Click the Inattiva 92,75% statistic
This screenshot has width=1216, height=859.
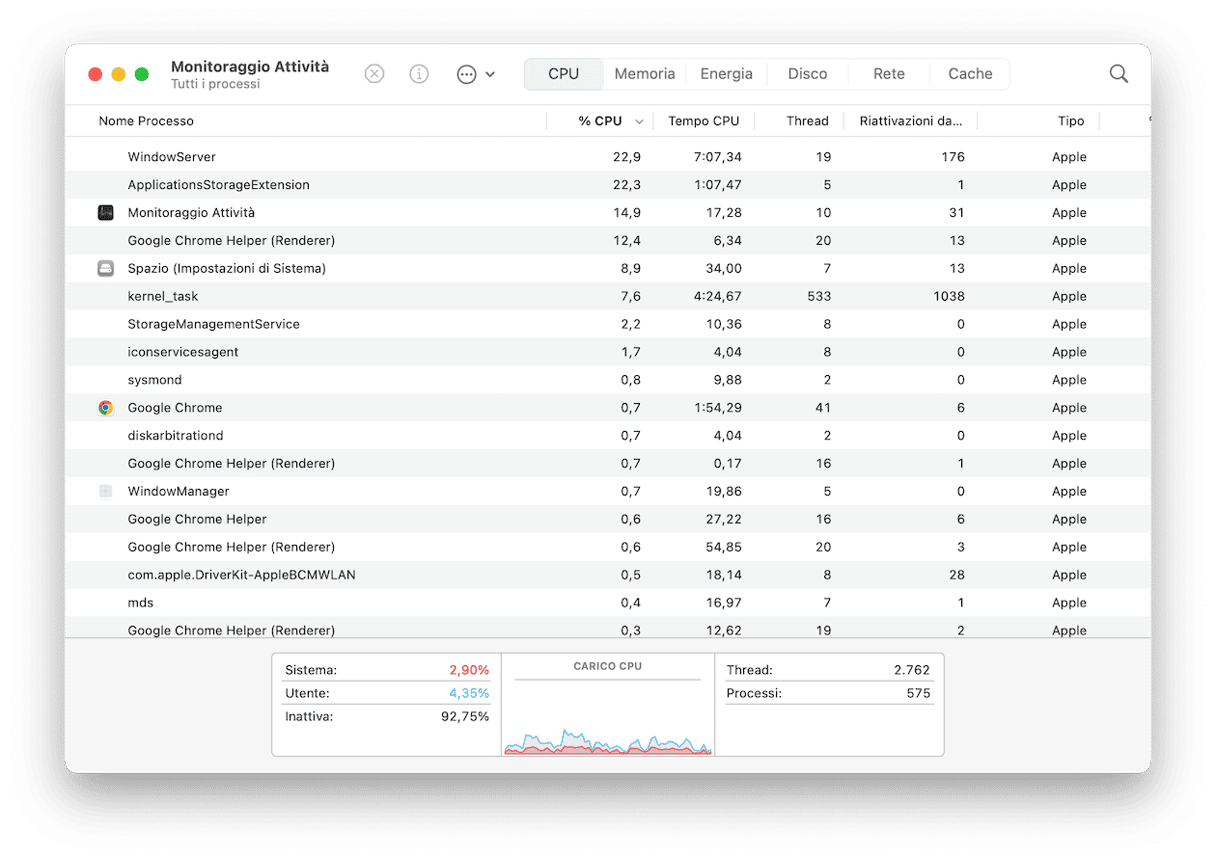[x=387, y=717]
